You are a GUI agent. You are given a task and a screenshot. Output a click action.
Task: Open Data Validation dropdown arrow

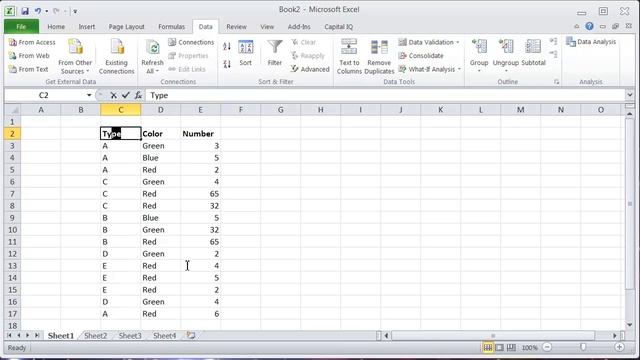coord(458,42)
